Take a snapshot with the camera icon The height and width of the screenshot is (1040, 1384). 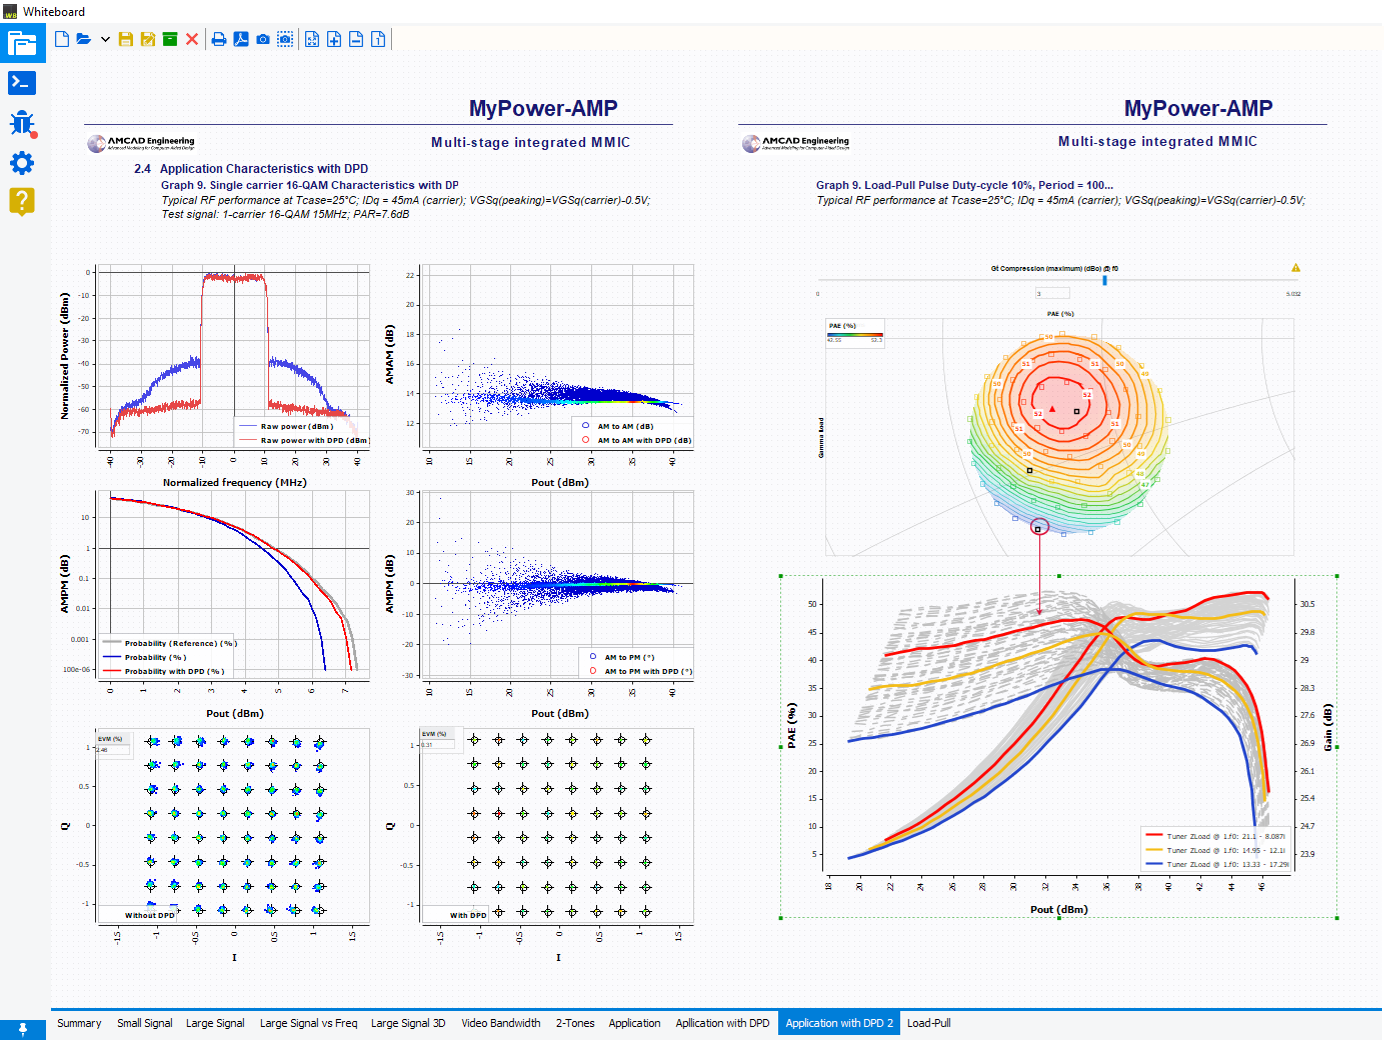tap(263, 39)
